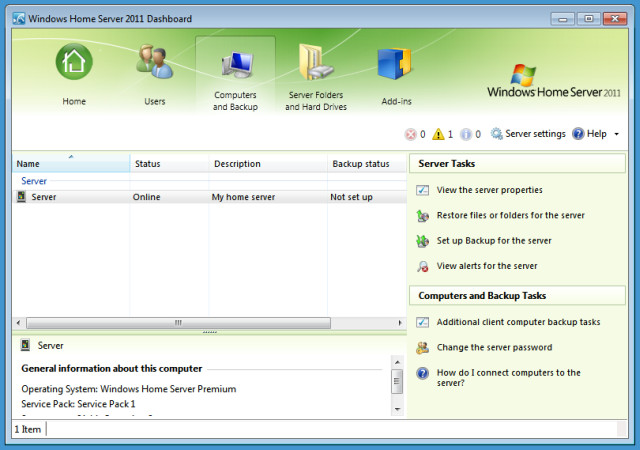640x450 pixels.
Task: Click horizontal scrollbar left arrow
Action: click(x=18, y=323)
